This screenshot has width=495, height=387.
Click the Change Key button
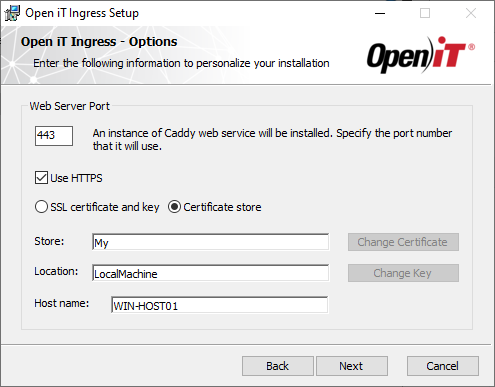[x=403, y=273]
